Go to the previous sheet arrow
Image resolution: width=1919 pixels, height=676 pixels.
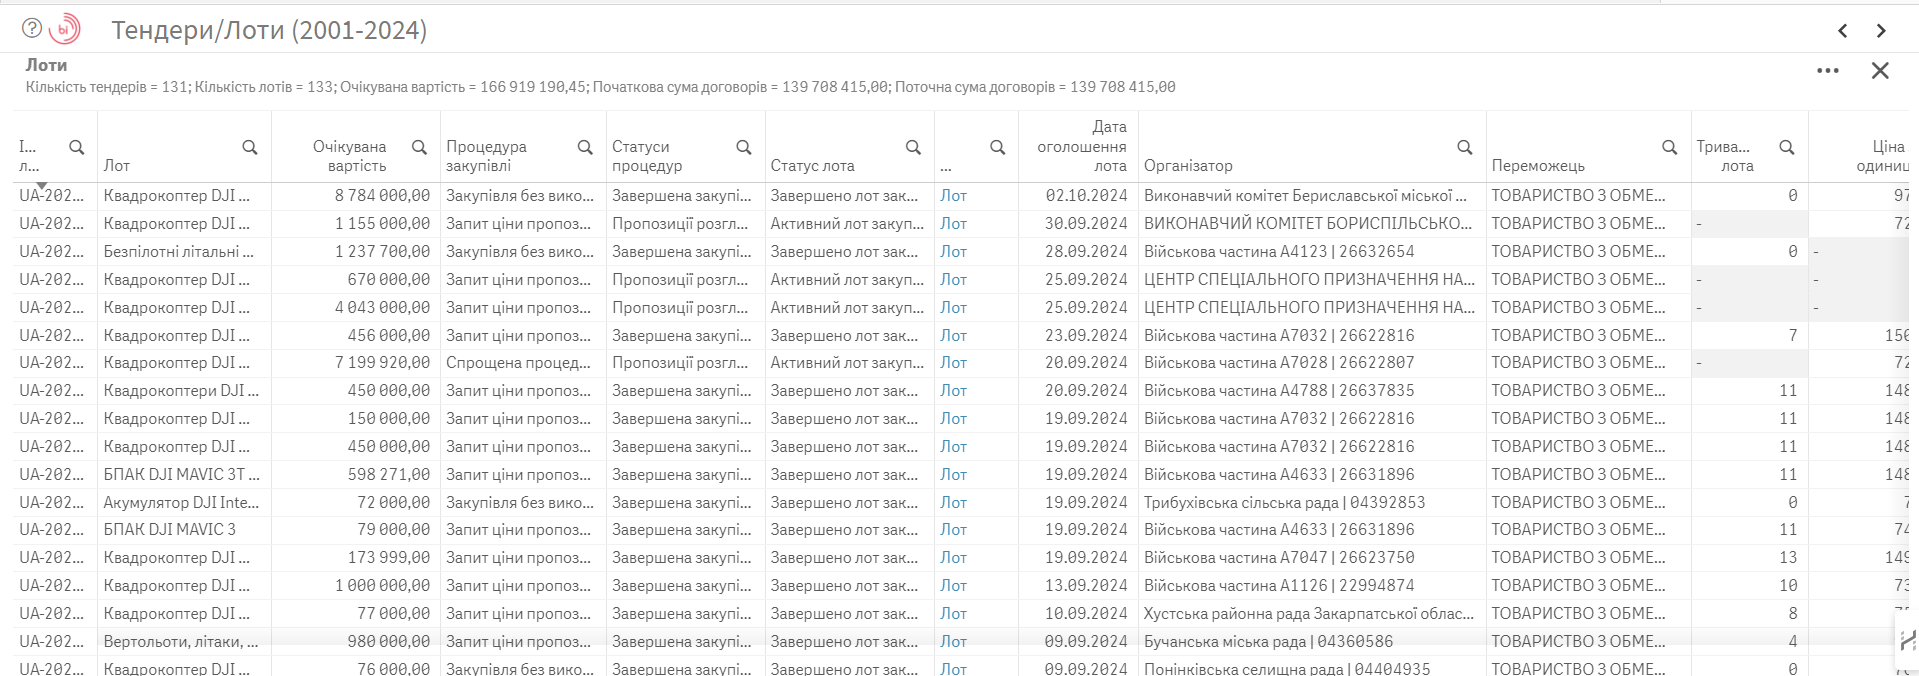1842,31
